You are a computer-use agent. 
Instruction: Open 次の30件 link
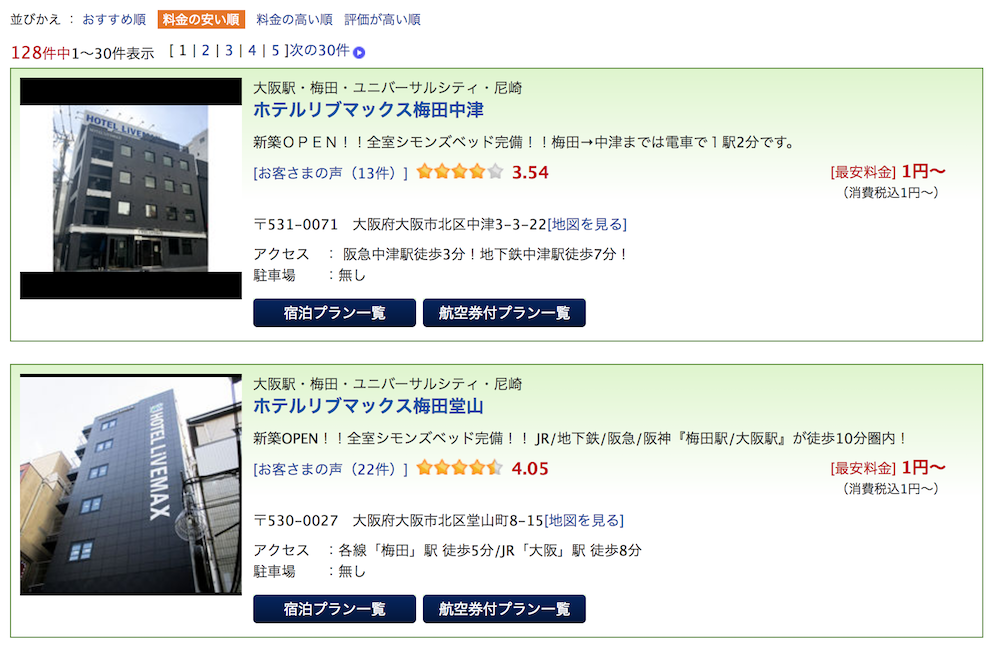[x=320, y=50]
